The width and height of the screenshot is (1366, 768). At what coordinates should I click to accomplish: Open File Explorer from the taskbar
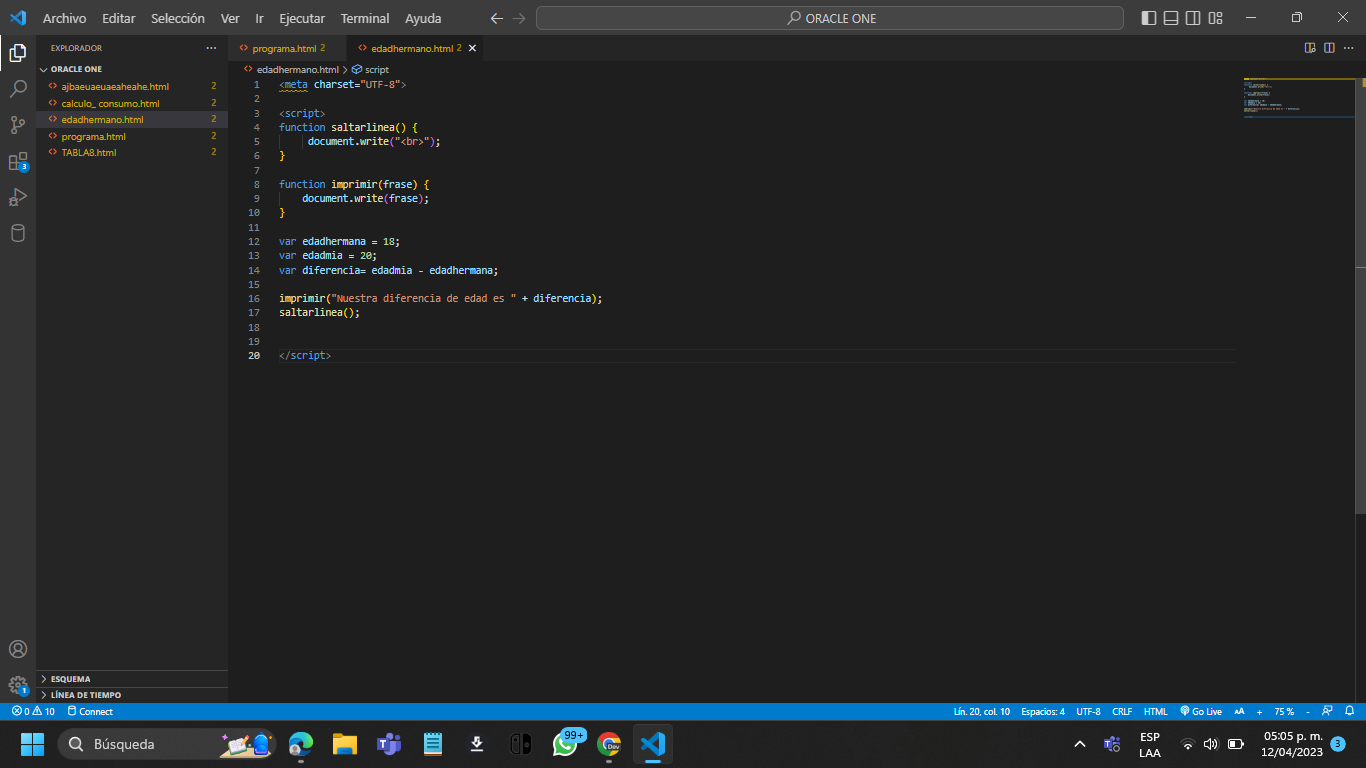coord(345,744)
